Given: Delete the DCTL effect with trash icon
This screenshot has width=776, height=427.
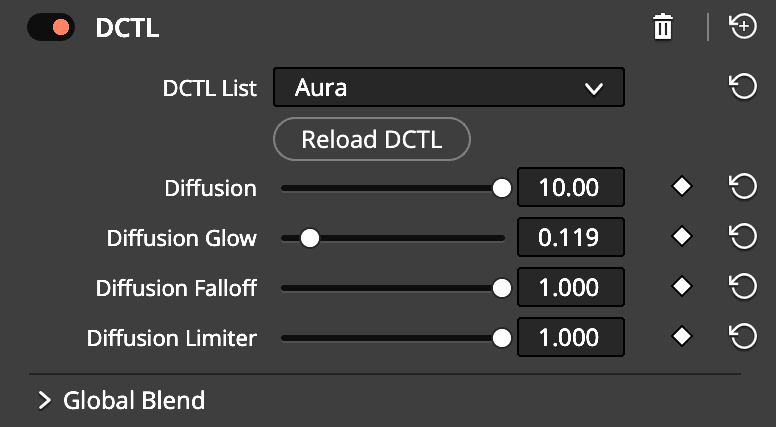Looking at the screenshot, I should pyautogui.click(x=663, y=27).
